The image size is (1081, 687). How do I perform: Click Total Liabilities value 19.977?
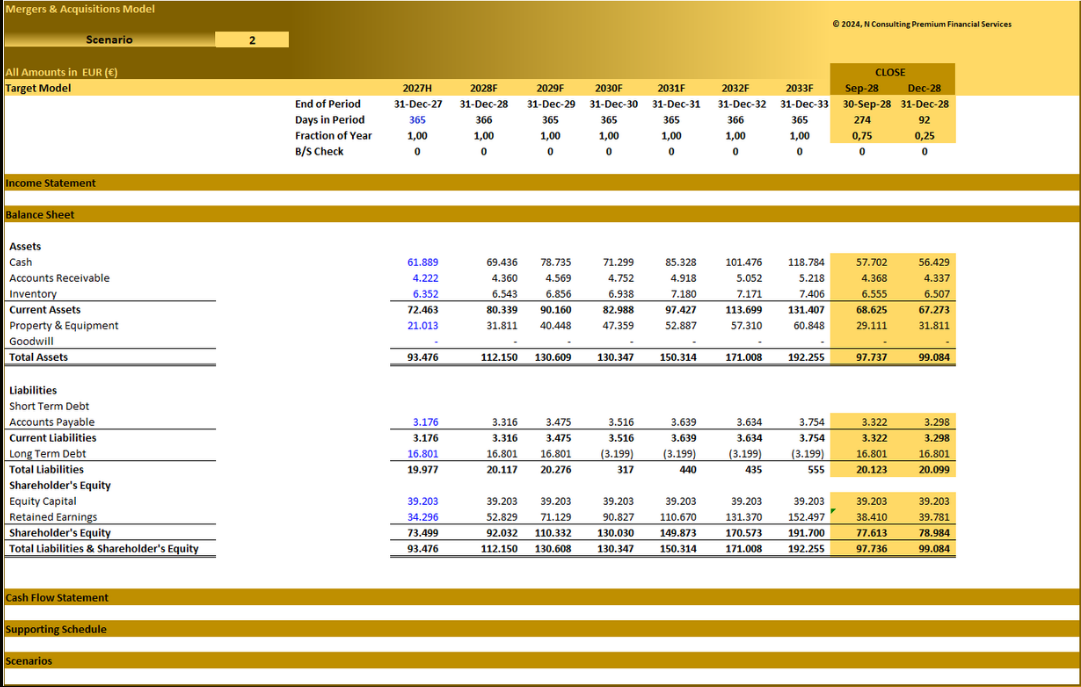423,470
